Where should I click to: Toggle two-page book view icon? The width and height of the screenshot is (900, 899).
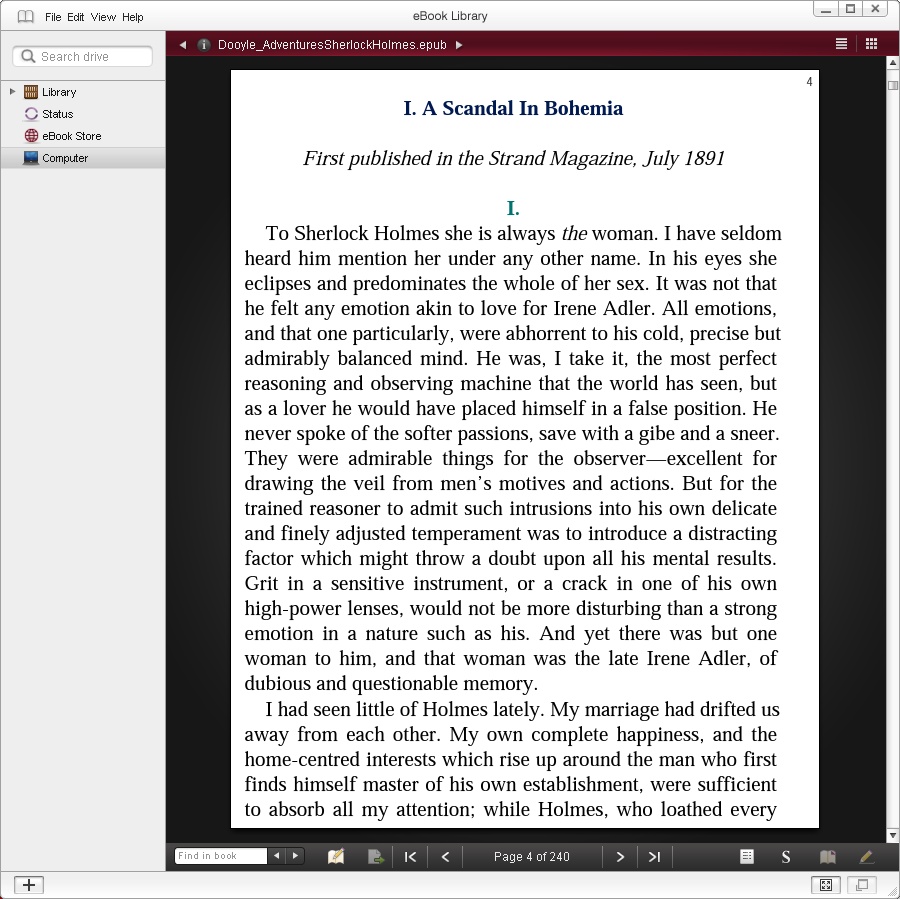827,857
